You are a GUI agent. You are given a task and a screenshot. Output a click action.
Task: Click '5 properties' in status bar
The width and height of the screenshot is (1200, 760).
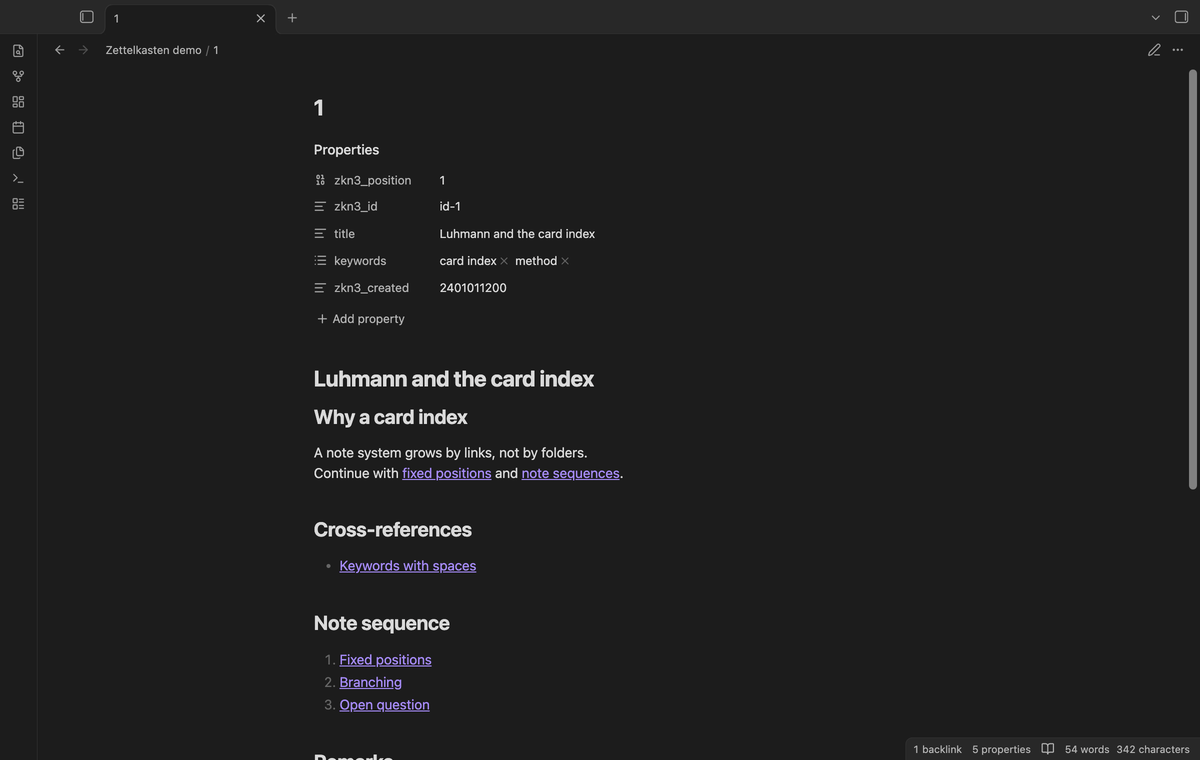(1001, 749)
